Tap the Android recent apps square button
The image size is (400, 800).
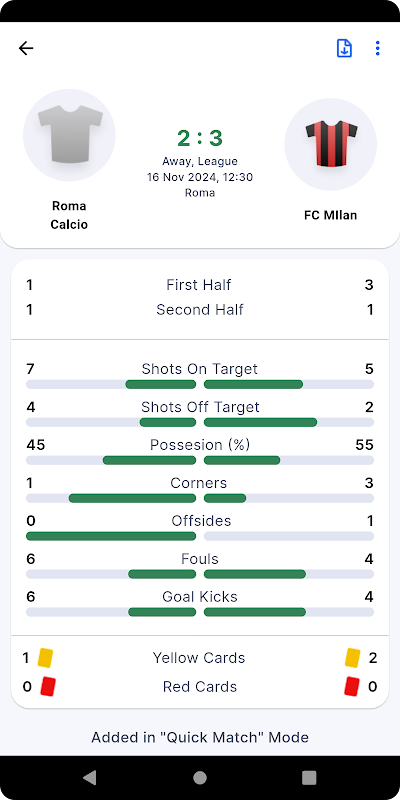point(309,778)
